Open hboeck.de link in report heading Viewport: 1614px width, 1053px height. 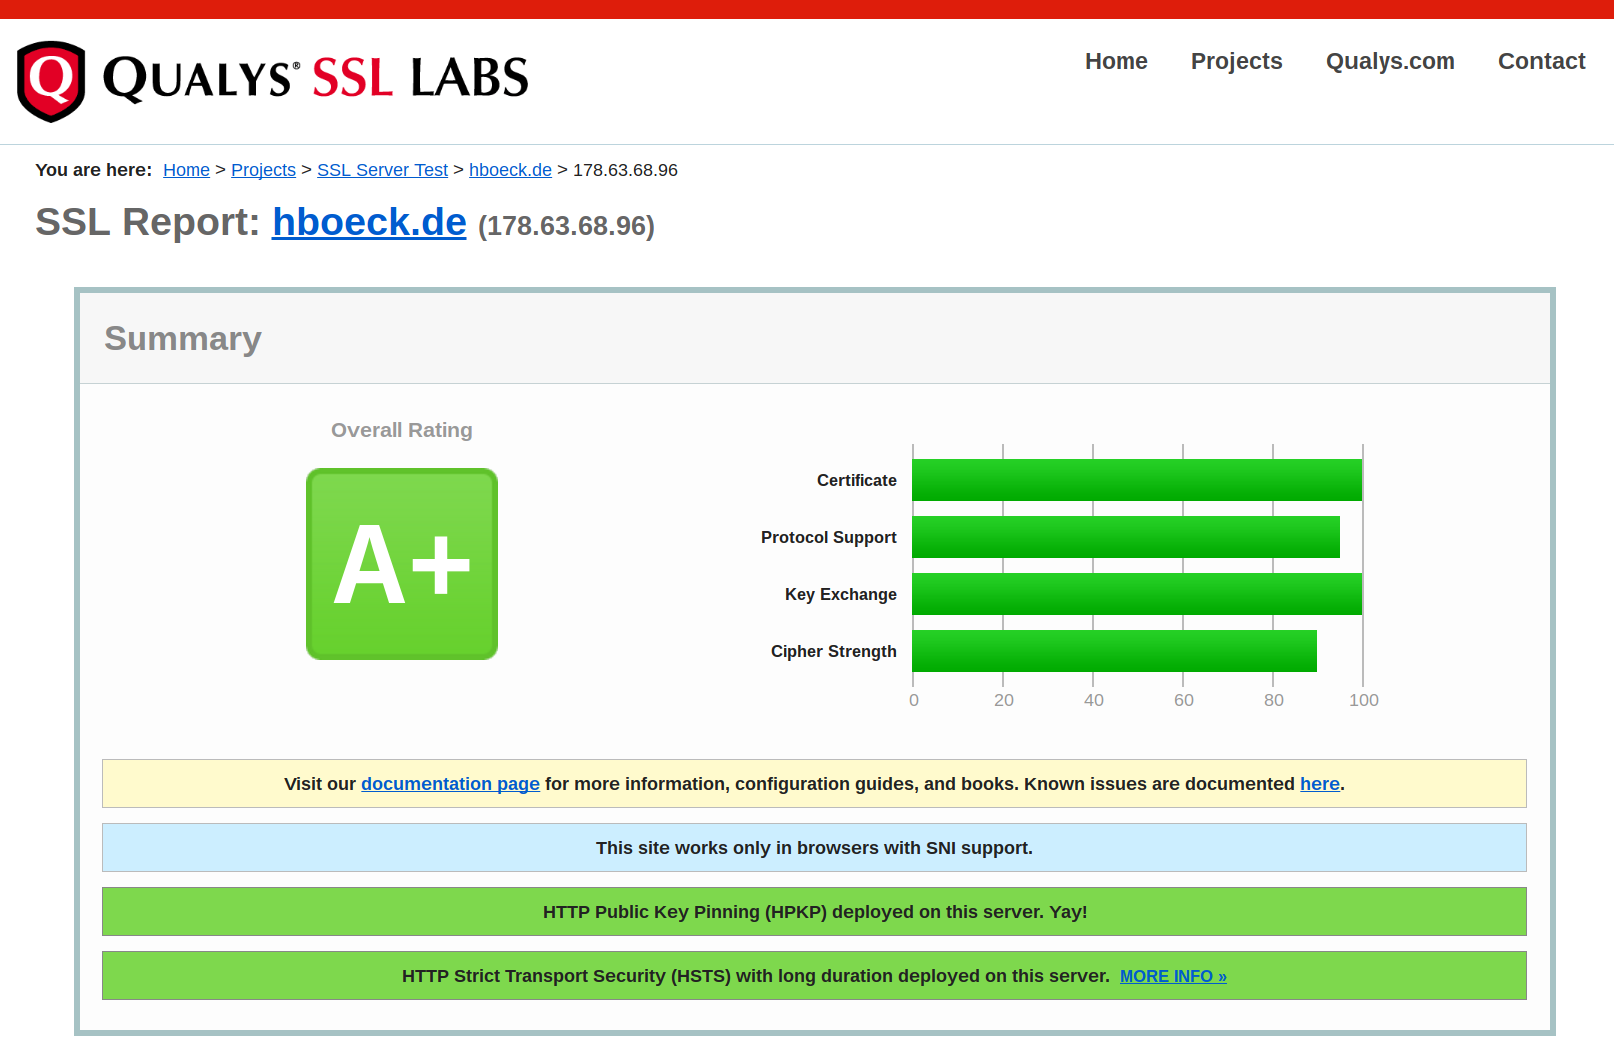click(369, 222)
